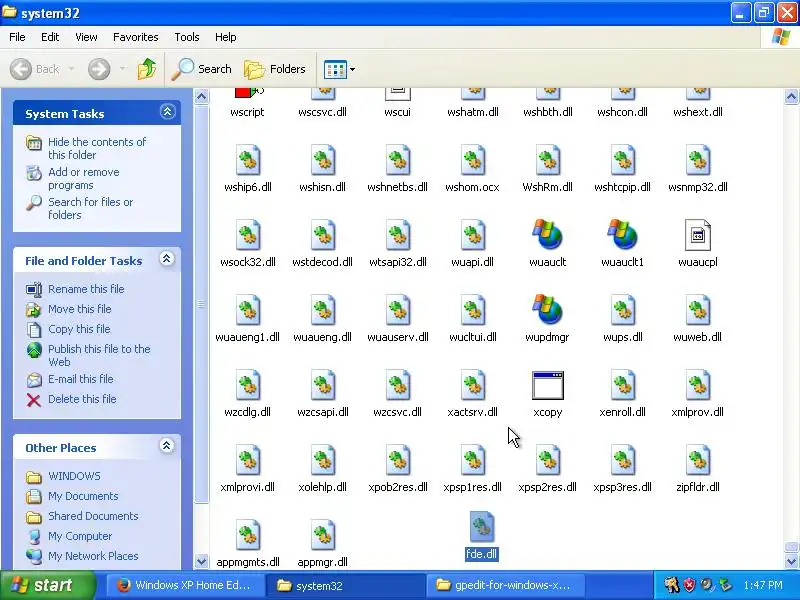Open the Back history dropdown arrow
The height and width of the screenshot is (600, 800).
71,69
